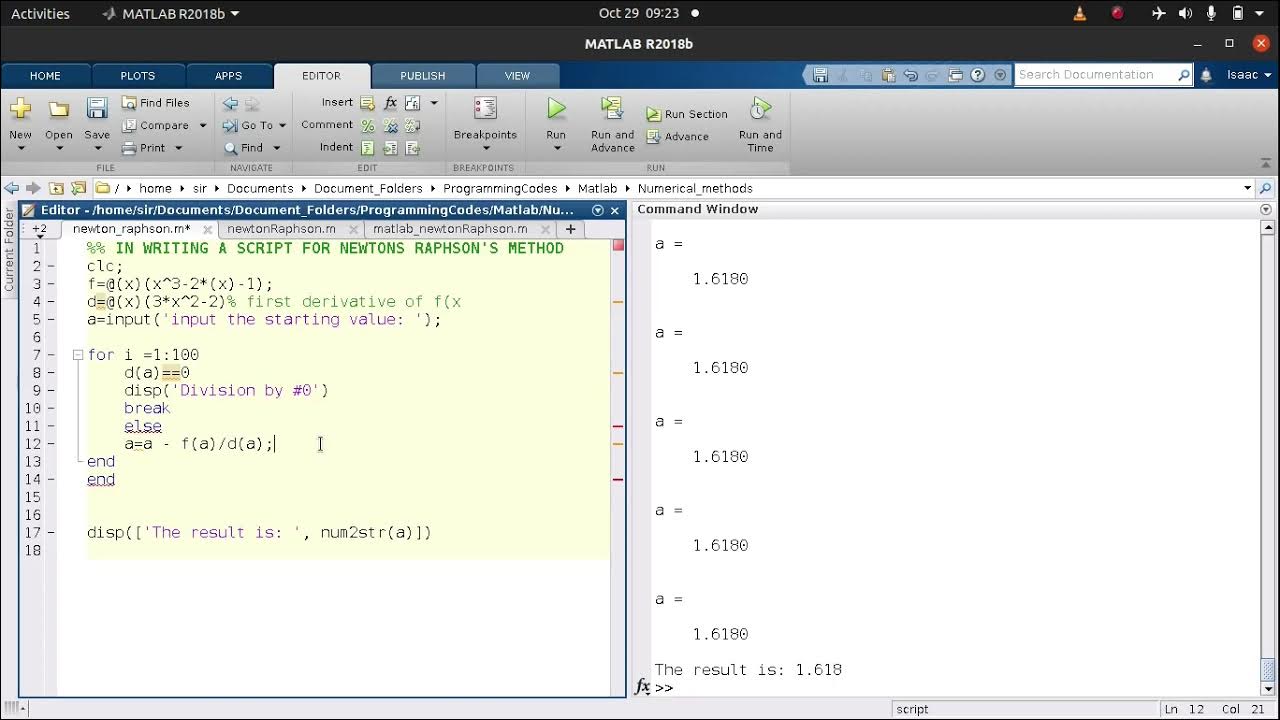Open the Go To dropdown
This screenshot has width=1280, height=720.
(282, 126)
